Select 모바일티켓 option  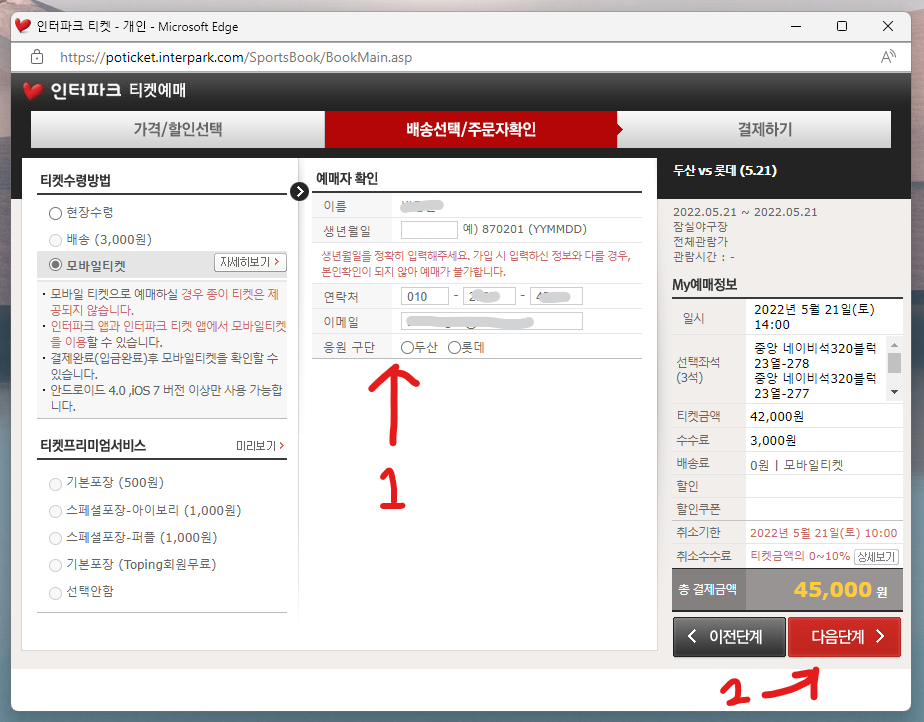tap(55, 265)
